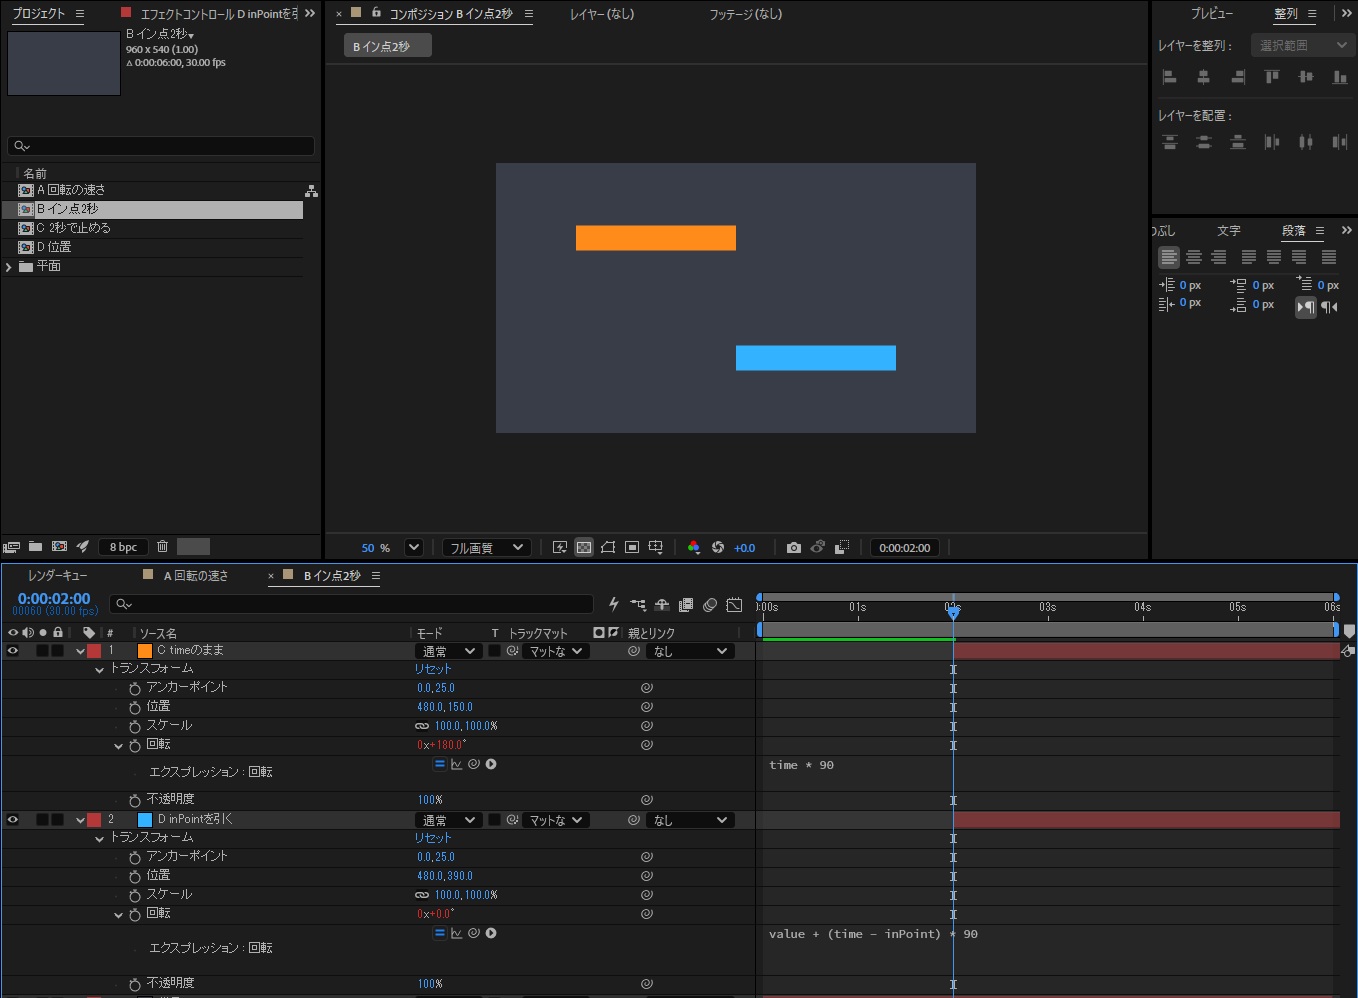Viewport: 1358px width, 998px height.
Task: Click the new folder icon in Project panel
Action: pyautogui.click(x=35, y=547)
